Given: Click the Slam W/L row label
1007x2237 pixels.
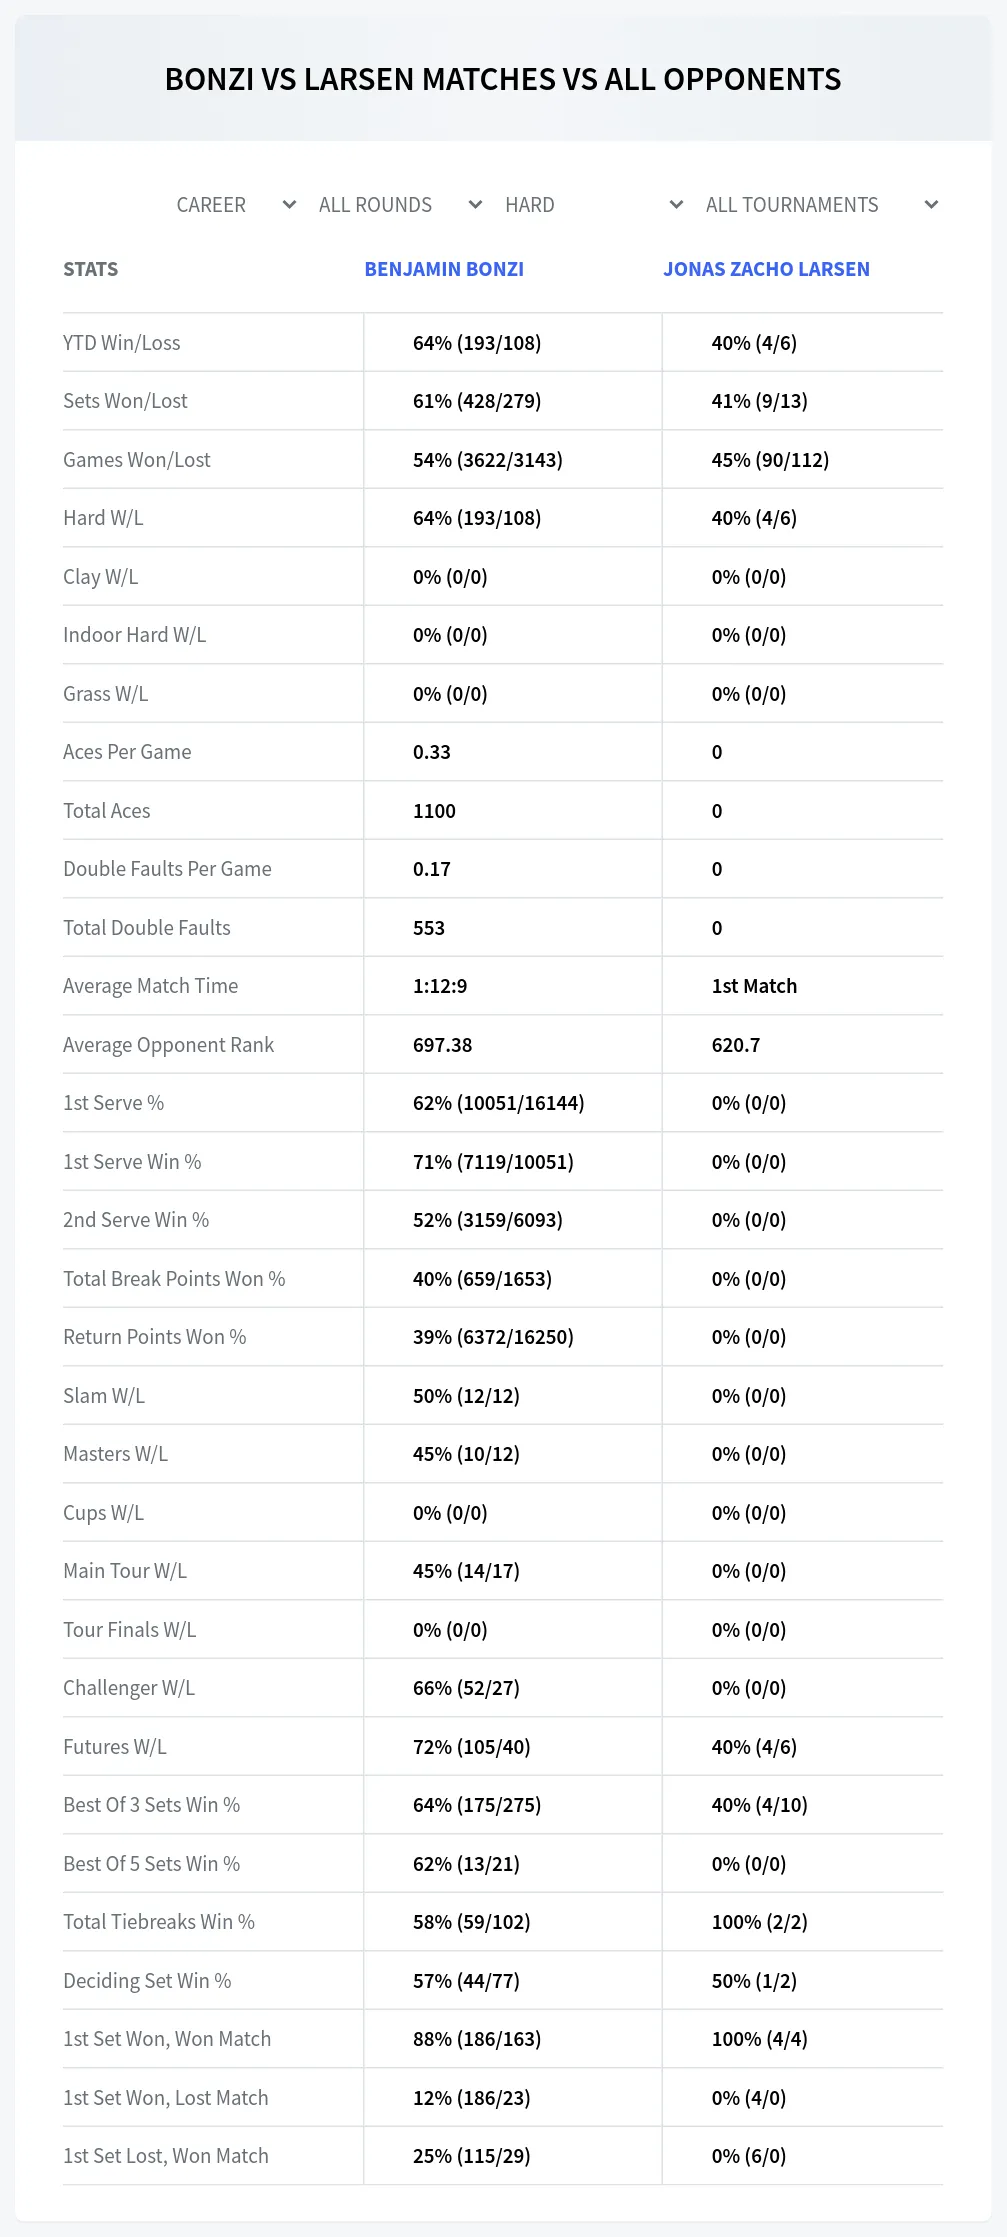Looking at the screenshot, I should pos(104,1396).
